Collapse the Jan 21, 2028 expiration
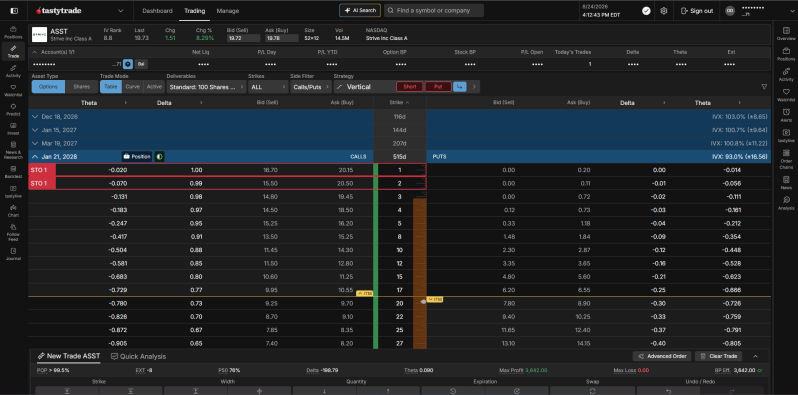The height and width of the screenshot is (395, 798). coord(35,157)
